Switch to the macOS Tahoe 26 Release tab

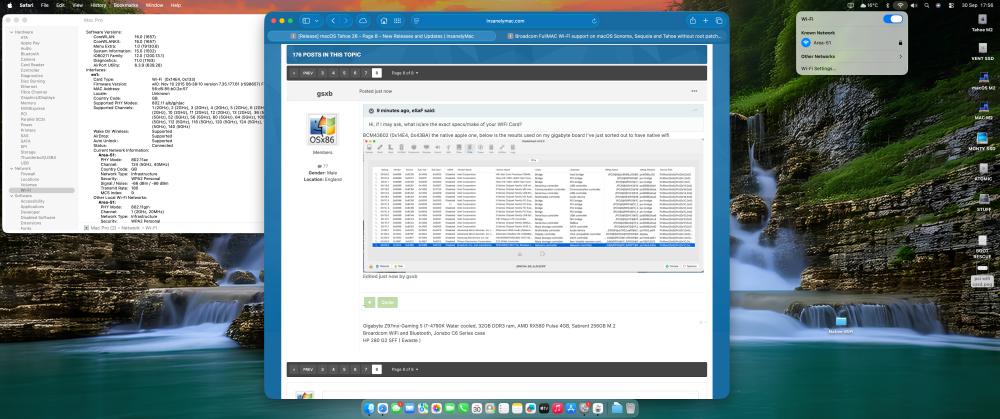[383, 36]
